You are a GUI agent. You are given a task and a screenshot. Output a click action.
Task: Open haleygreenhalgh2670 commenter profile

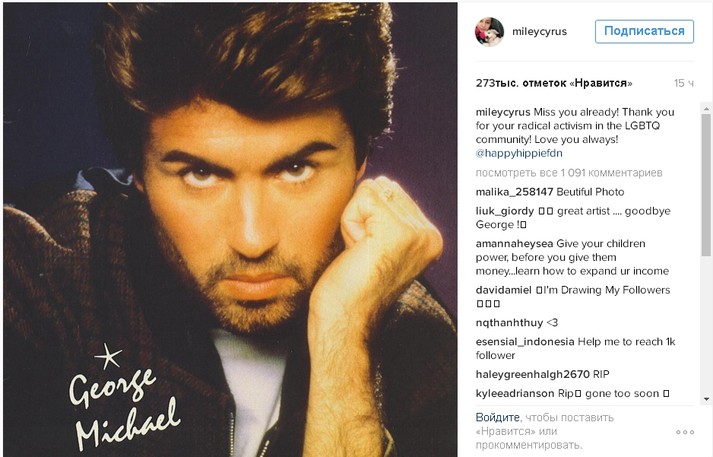click(x=532, y=374)
